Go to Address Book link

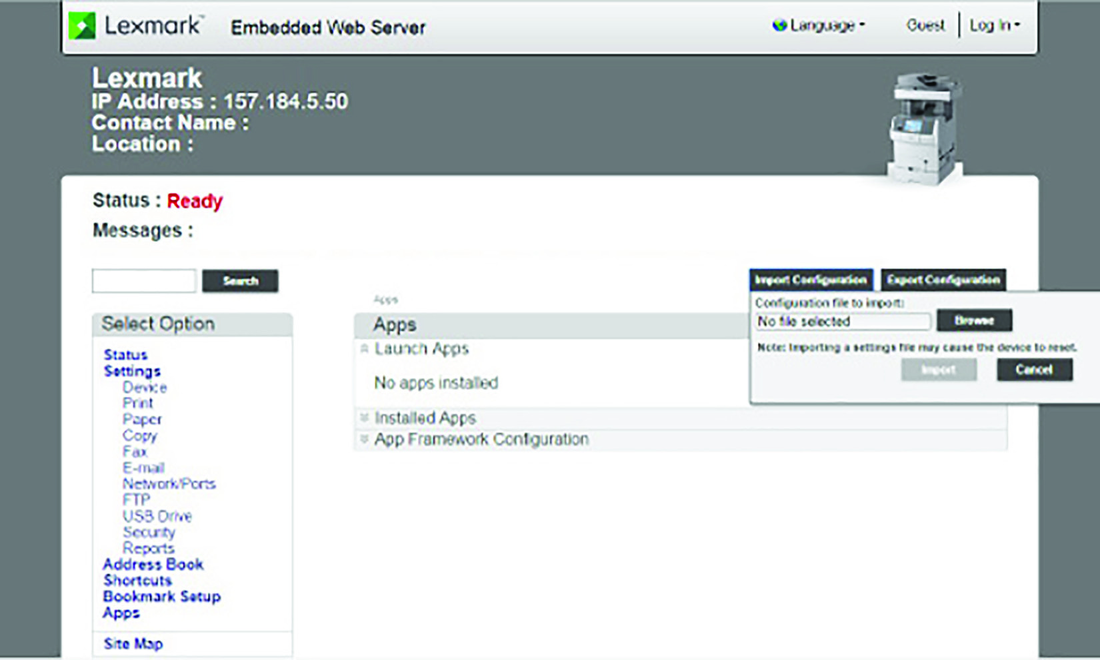[153, 565]
